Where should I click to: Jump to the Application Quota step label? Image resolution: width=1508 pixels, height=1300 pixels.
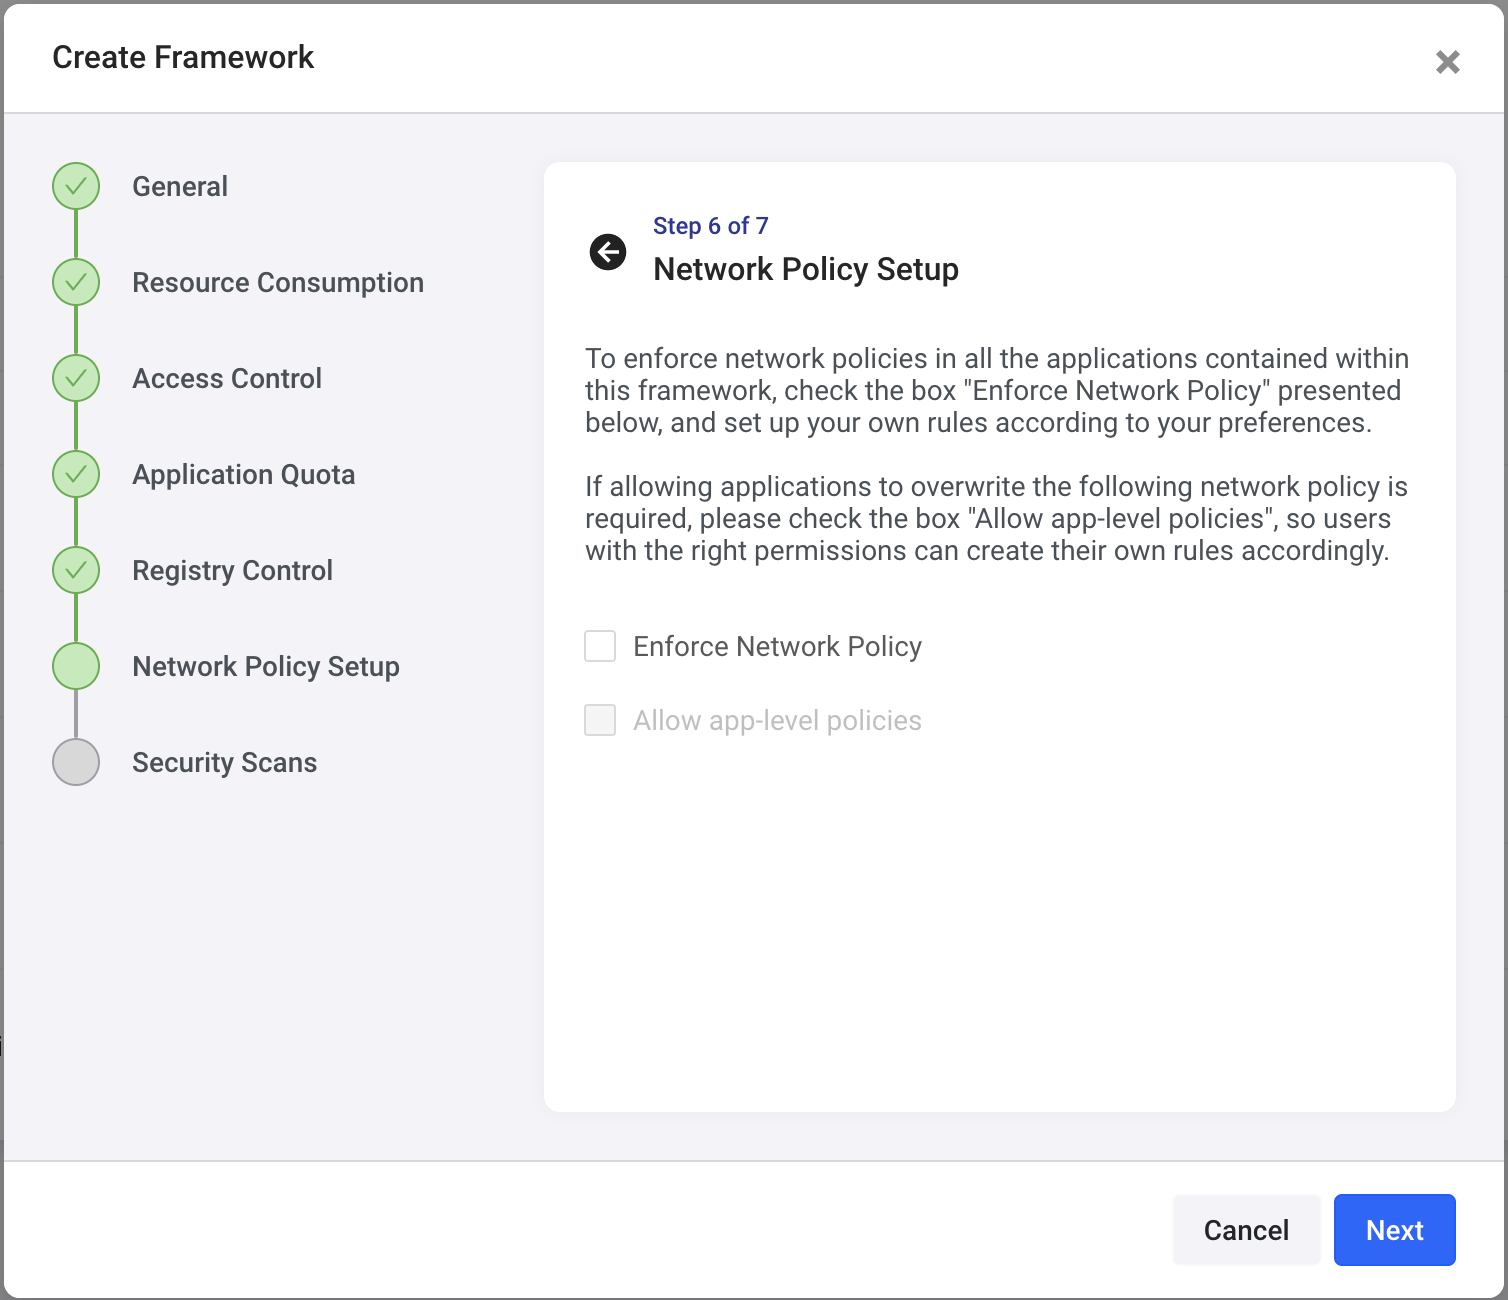(x=244, y=474)
